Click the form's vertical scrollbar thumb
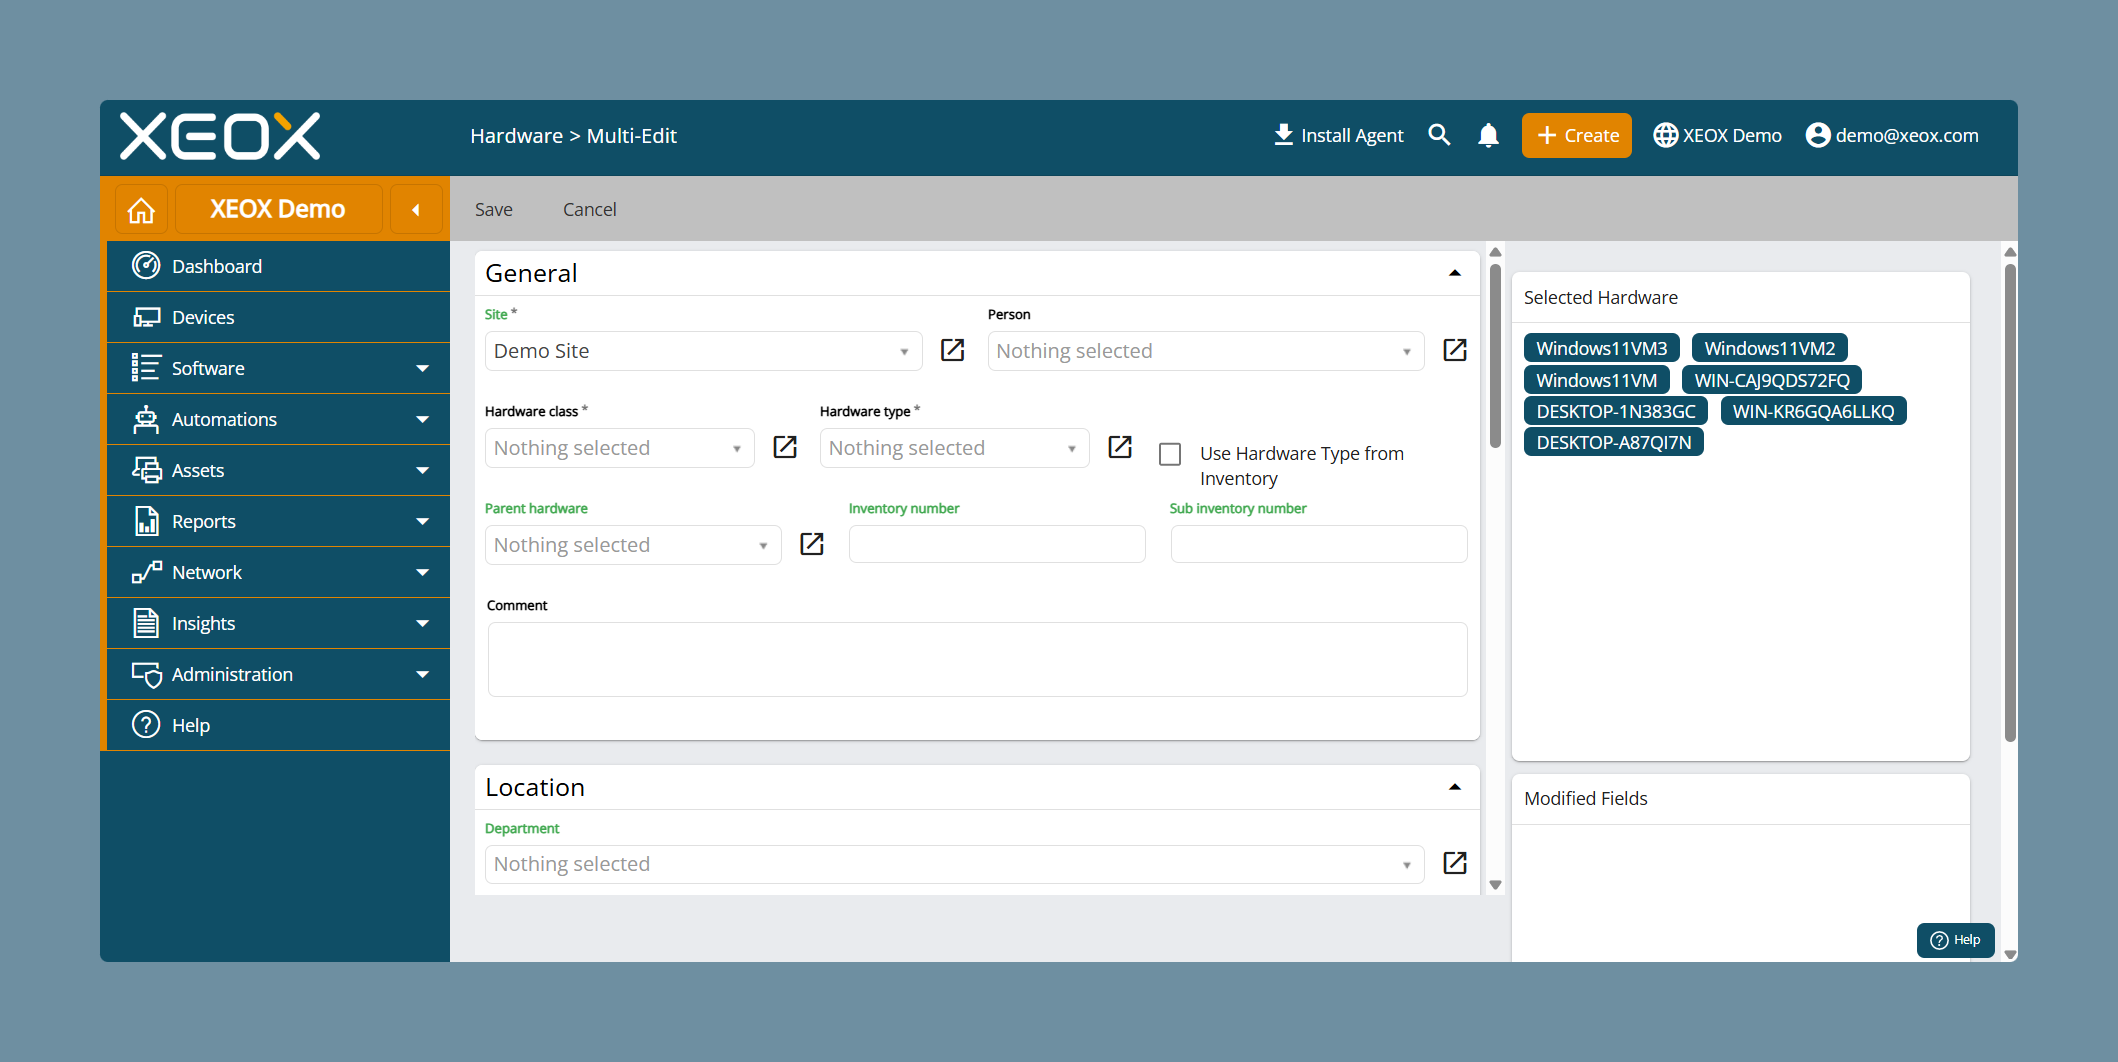2118x1062 pixels. 1495,354
